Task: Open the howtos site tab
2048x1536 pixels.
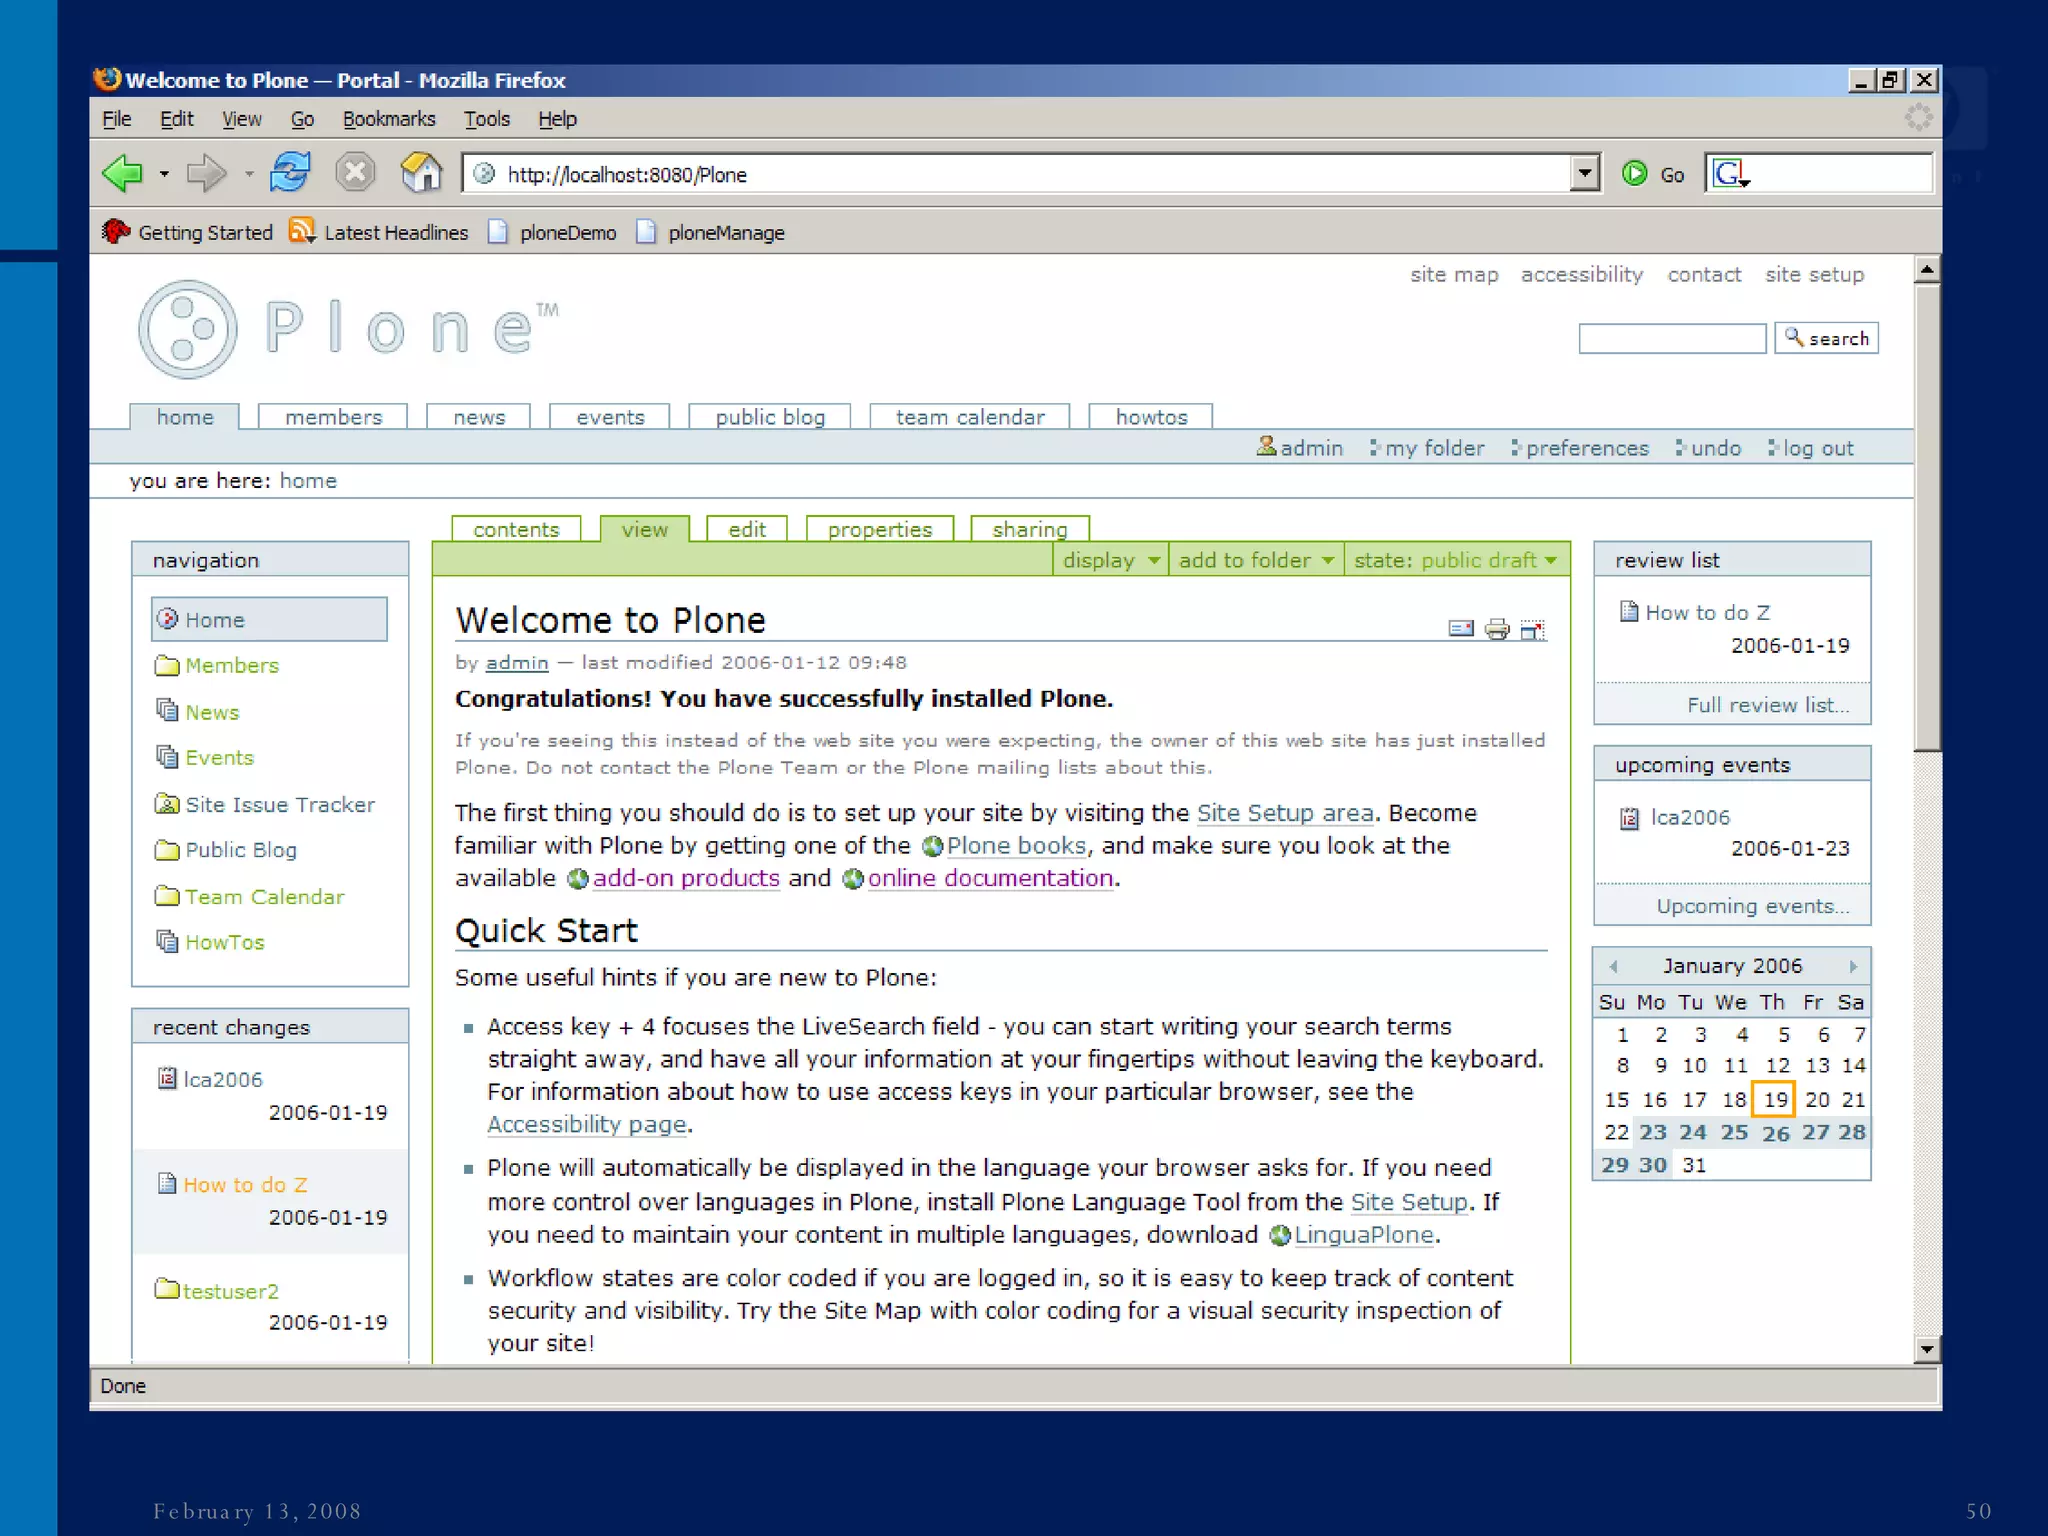Action: point(1151,417)
